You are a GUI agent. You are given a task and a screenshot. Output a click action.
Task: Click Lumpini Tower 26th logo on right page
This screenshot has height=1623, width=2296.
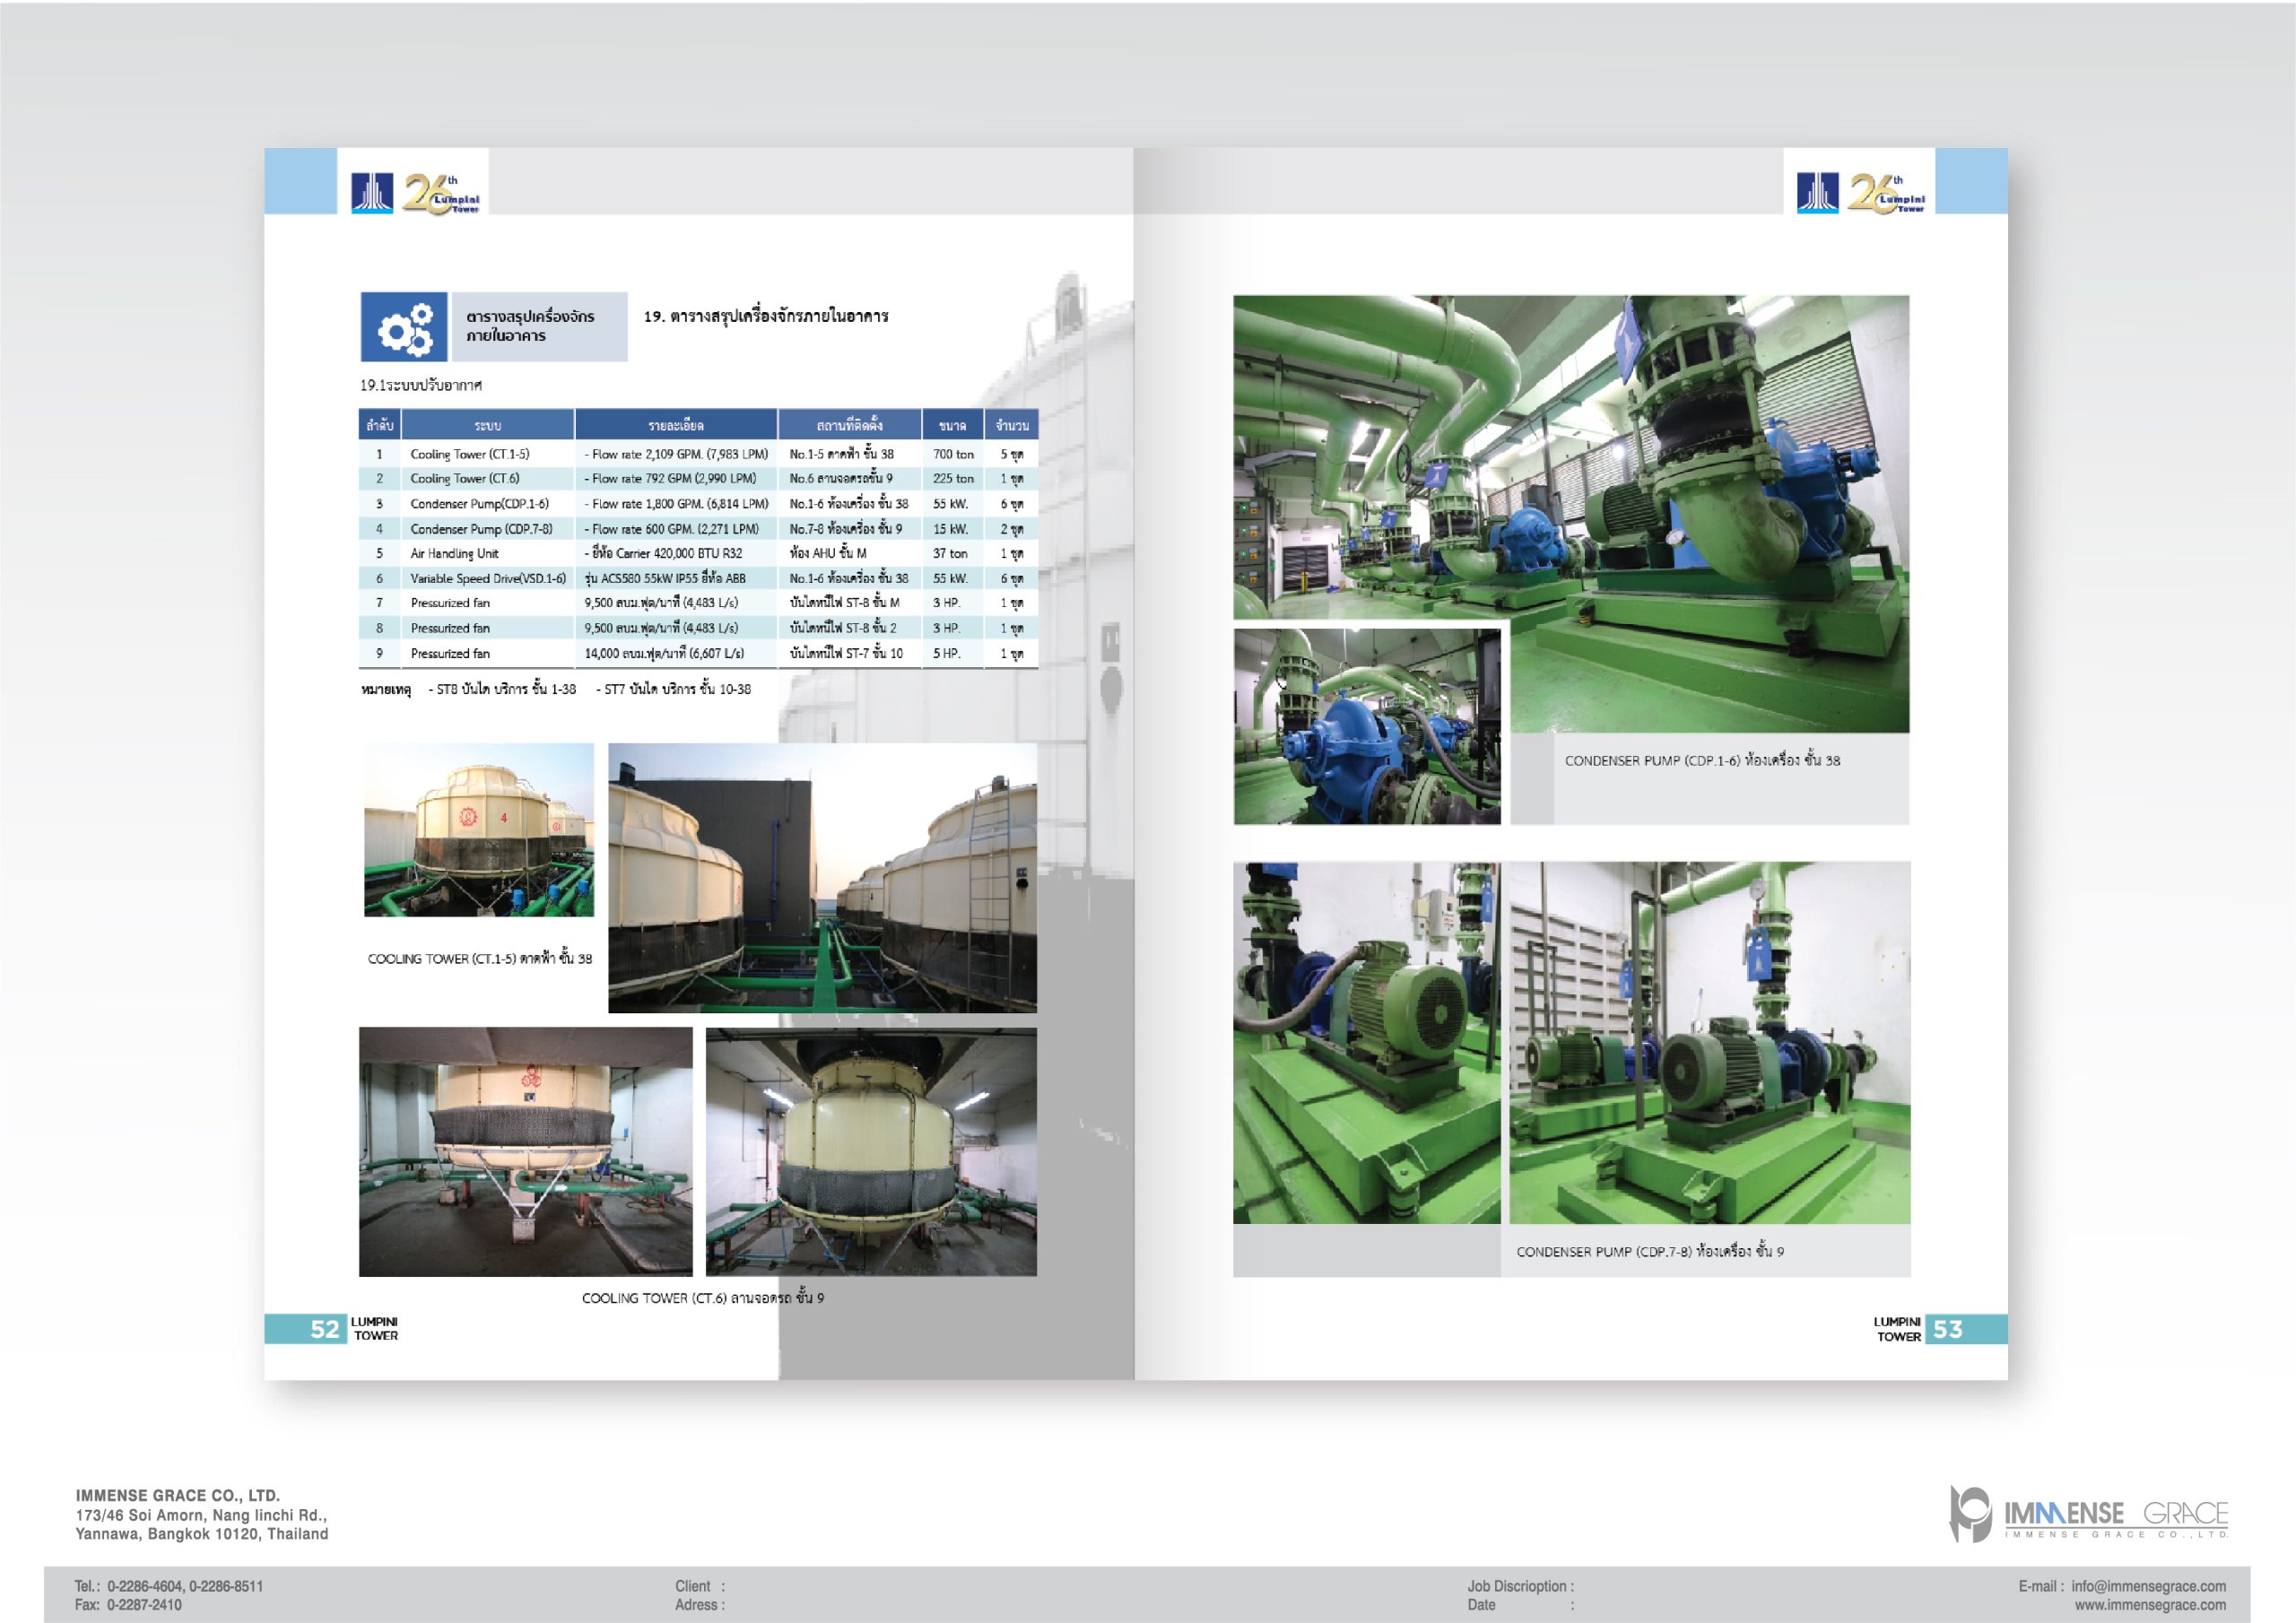1860,193
